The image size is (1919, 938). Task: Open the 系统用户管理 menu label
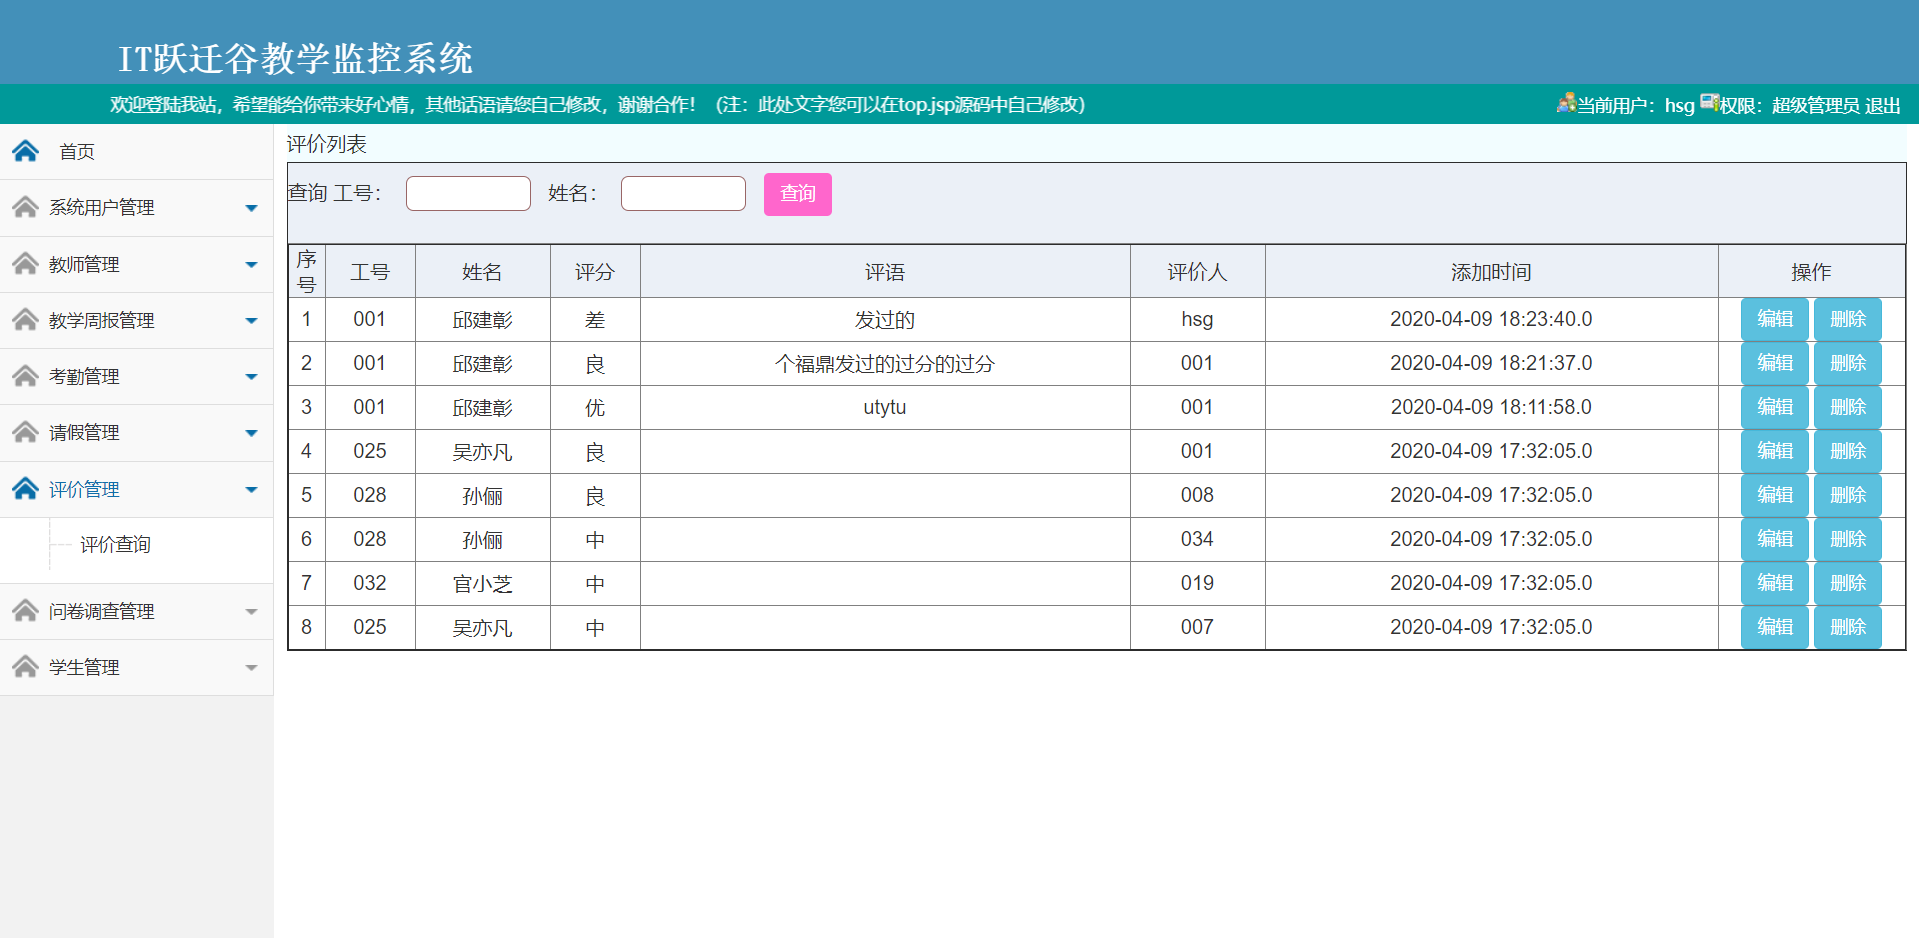(x=102, y=208)
